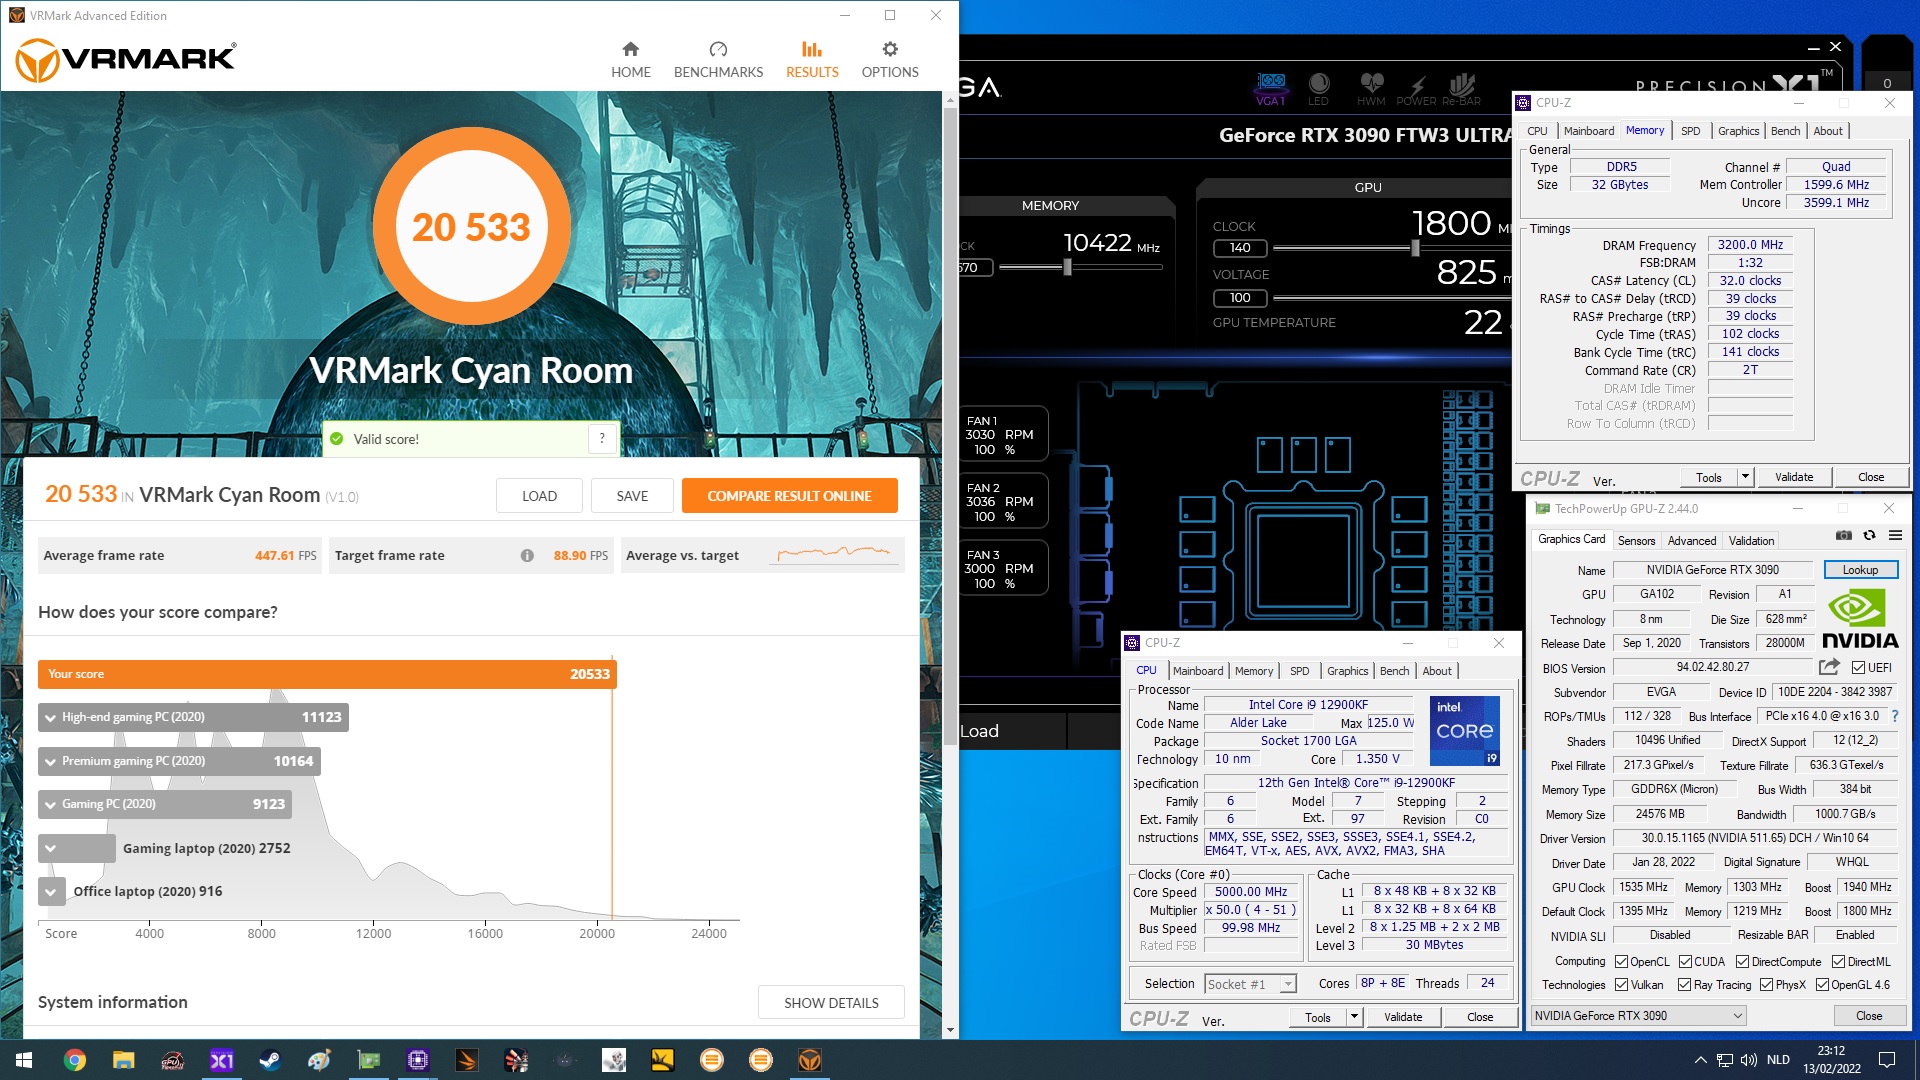Image resolution: width=1920 pixels, height=1080 pixels.
Task: Open the VRMark HOME page
Action: coord(630,60)
